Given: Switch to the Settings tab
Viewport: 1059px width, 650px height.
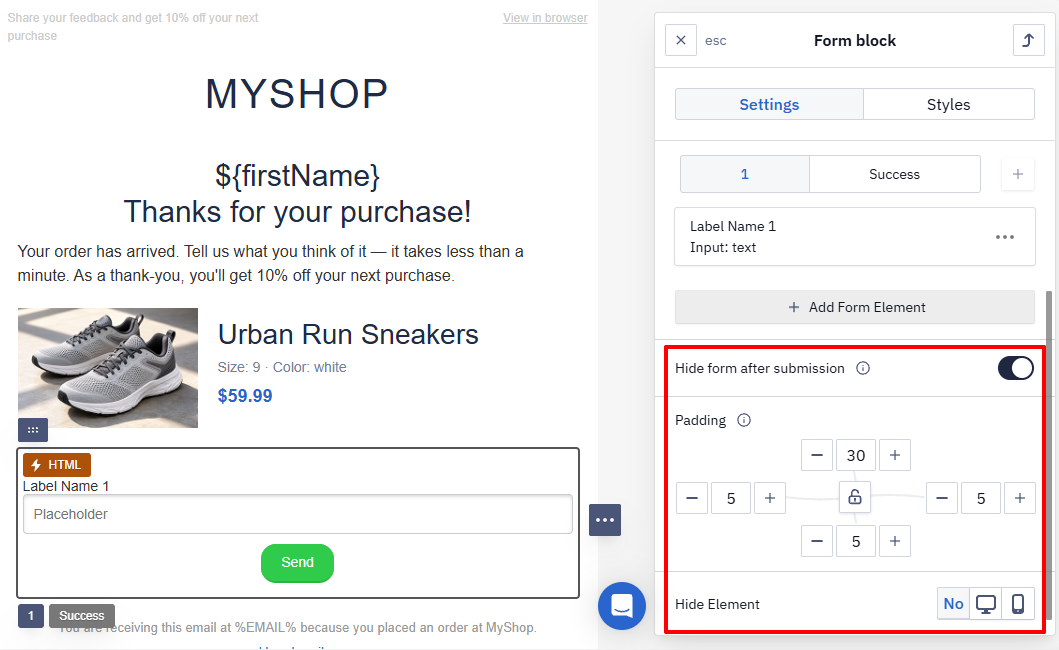Looking at the screenshot, I should click(x=769, y=105).
